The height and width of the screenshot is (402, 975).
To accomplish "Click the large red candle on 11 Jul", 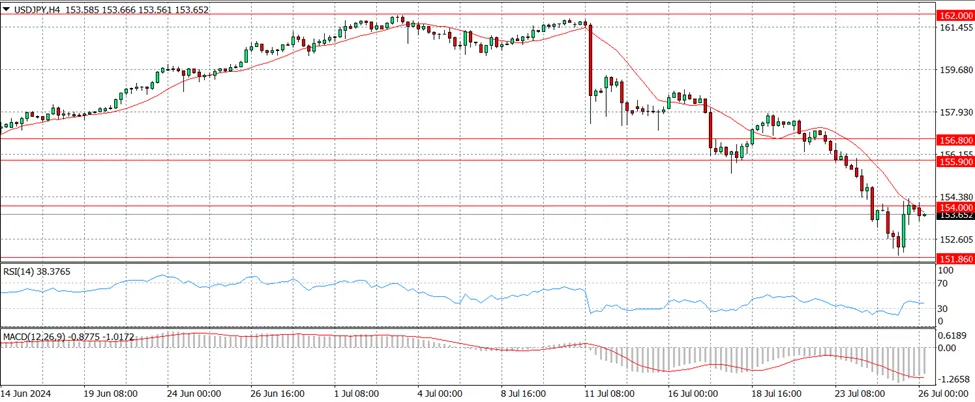I will [x=590, y=60].
